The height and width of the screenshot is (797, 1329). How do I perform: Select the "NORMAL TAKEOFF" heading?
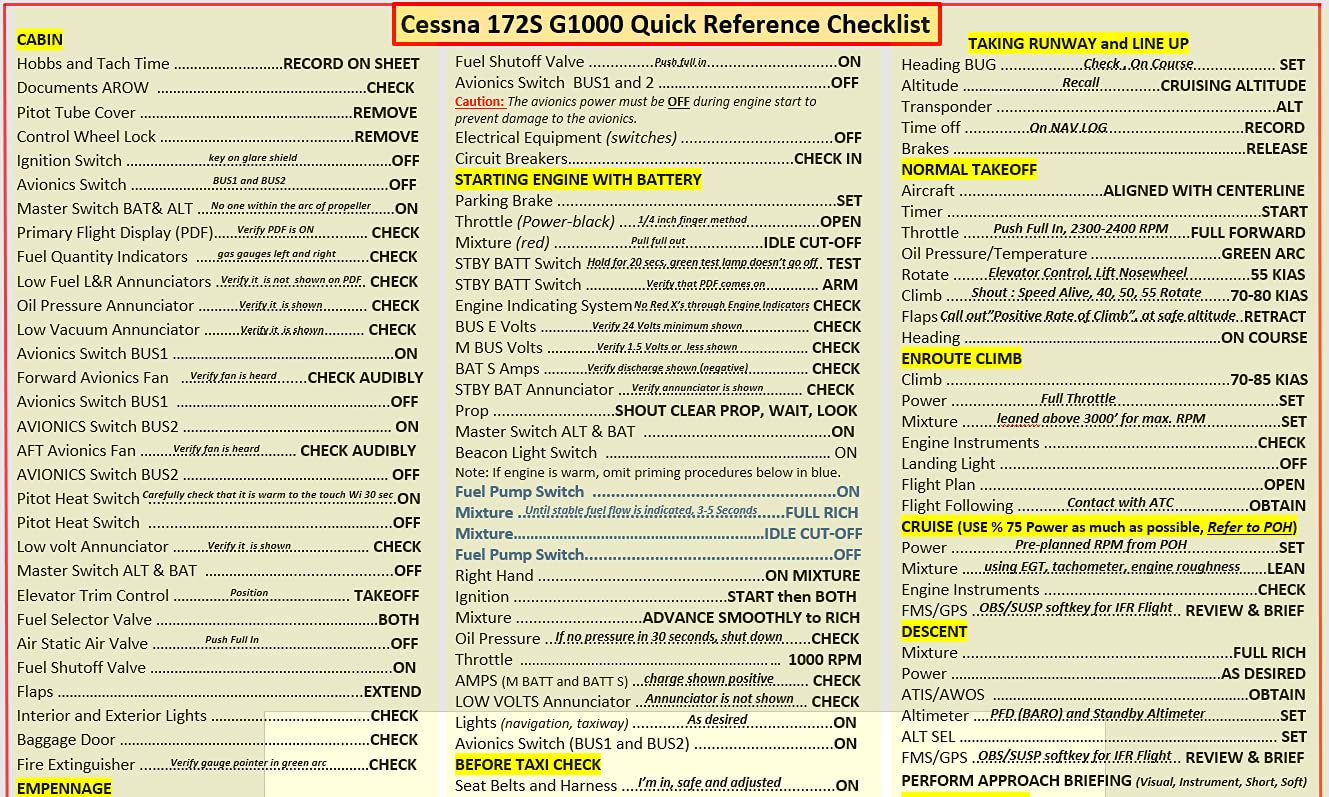(x=969, y=170)
